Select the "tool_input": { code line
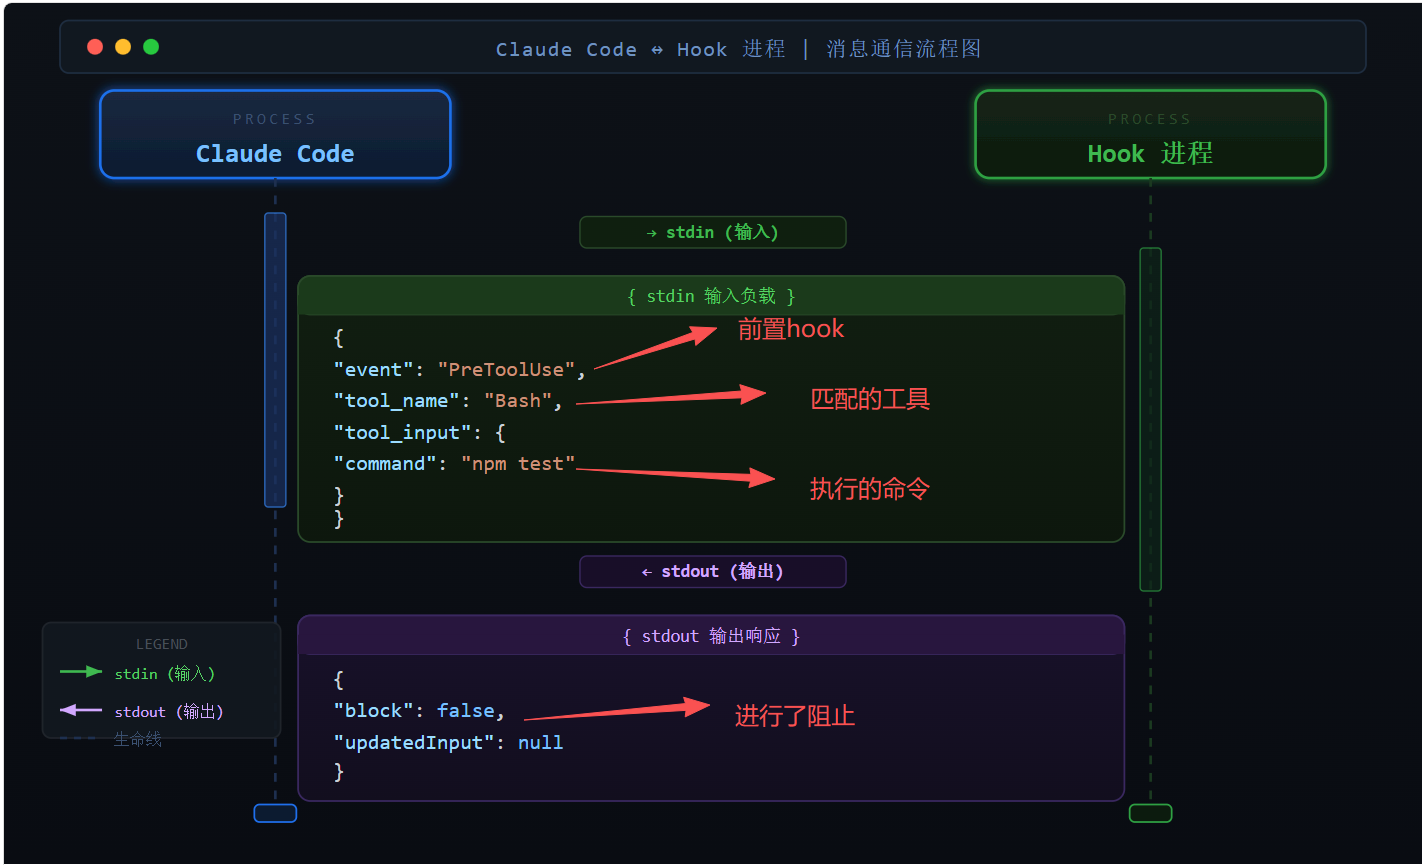 (x=420, y=433)
